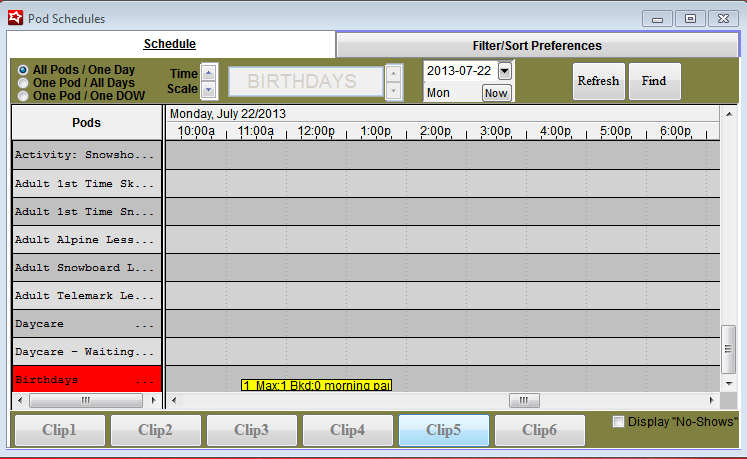Click Pods list horizontal scrollbar left arrow
Screen dimensions: 747x459
click(20, 400)
